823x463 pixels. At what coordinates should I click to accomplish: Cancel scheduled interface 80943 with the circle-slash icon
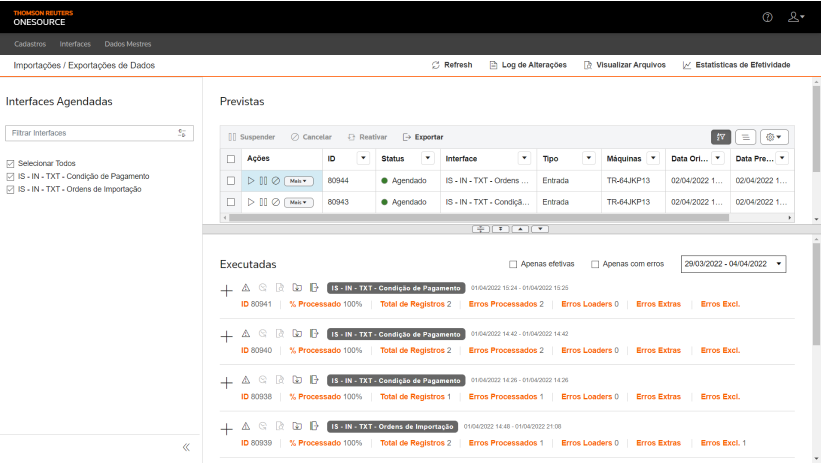pos(276,202)
